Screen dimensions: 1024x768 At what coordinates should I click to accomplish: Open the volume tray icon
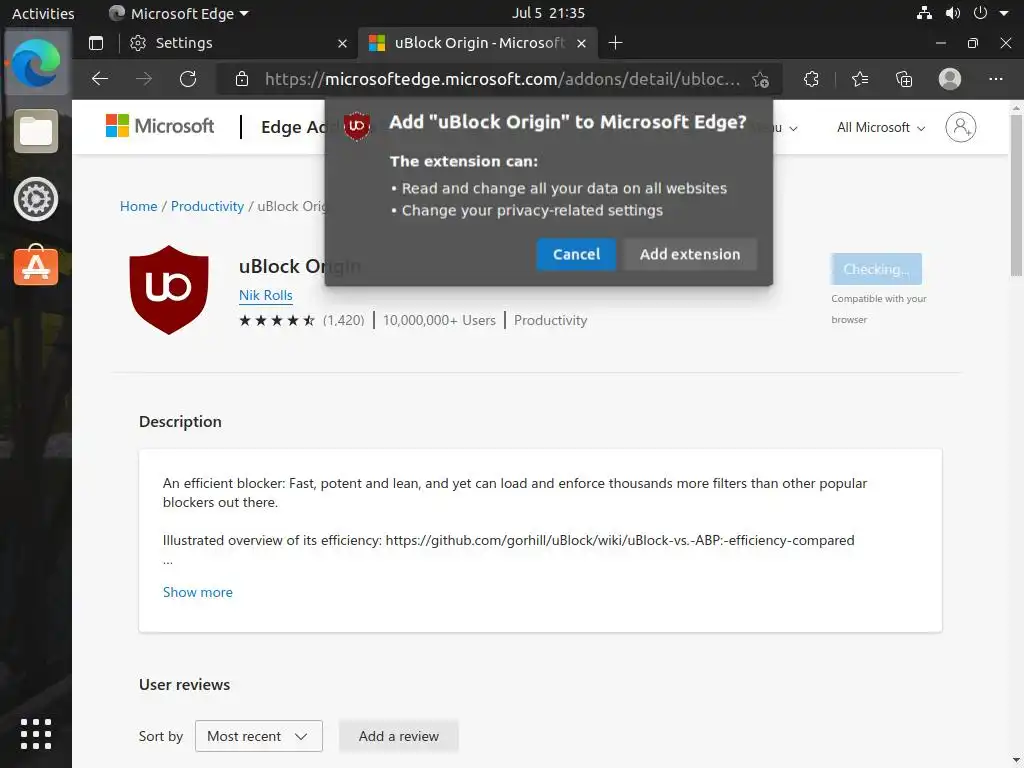pos(953,13)
